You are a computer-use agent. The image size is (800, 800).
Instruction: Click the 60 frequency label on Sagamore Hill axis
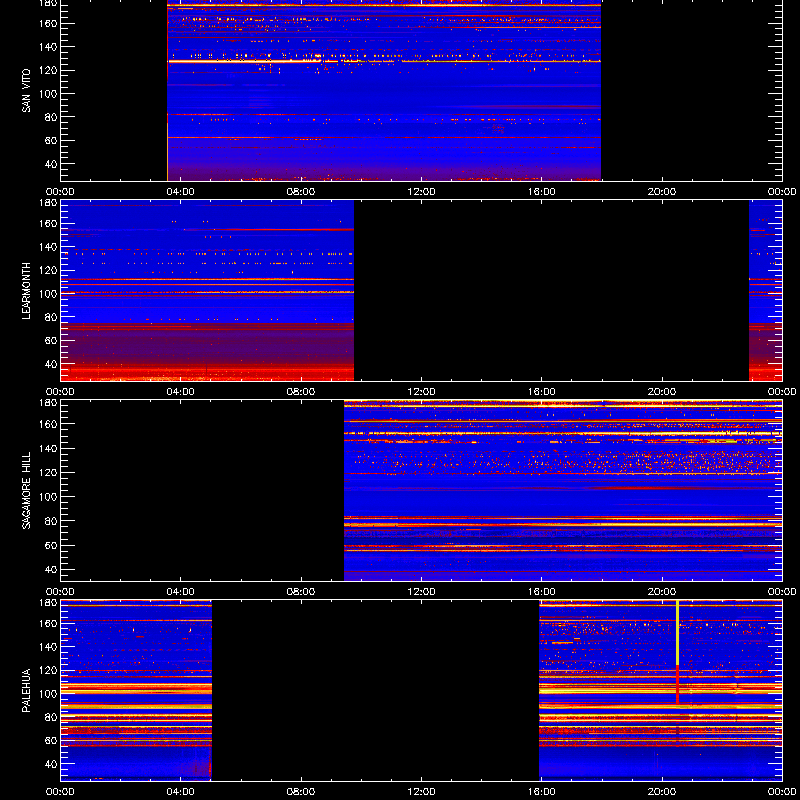click(52, 545)
